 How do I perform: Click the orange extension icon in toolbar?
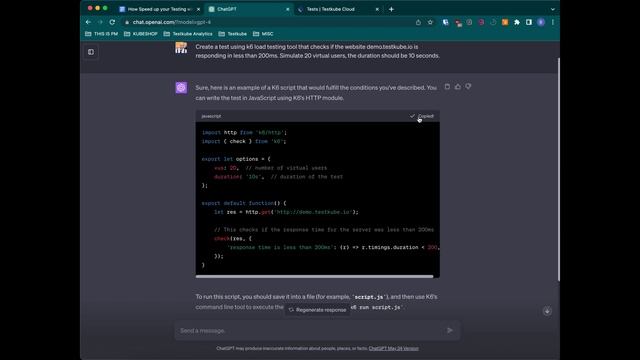(505, 22)
